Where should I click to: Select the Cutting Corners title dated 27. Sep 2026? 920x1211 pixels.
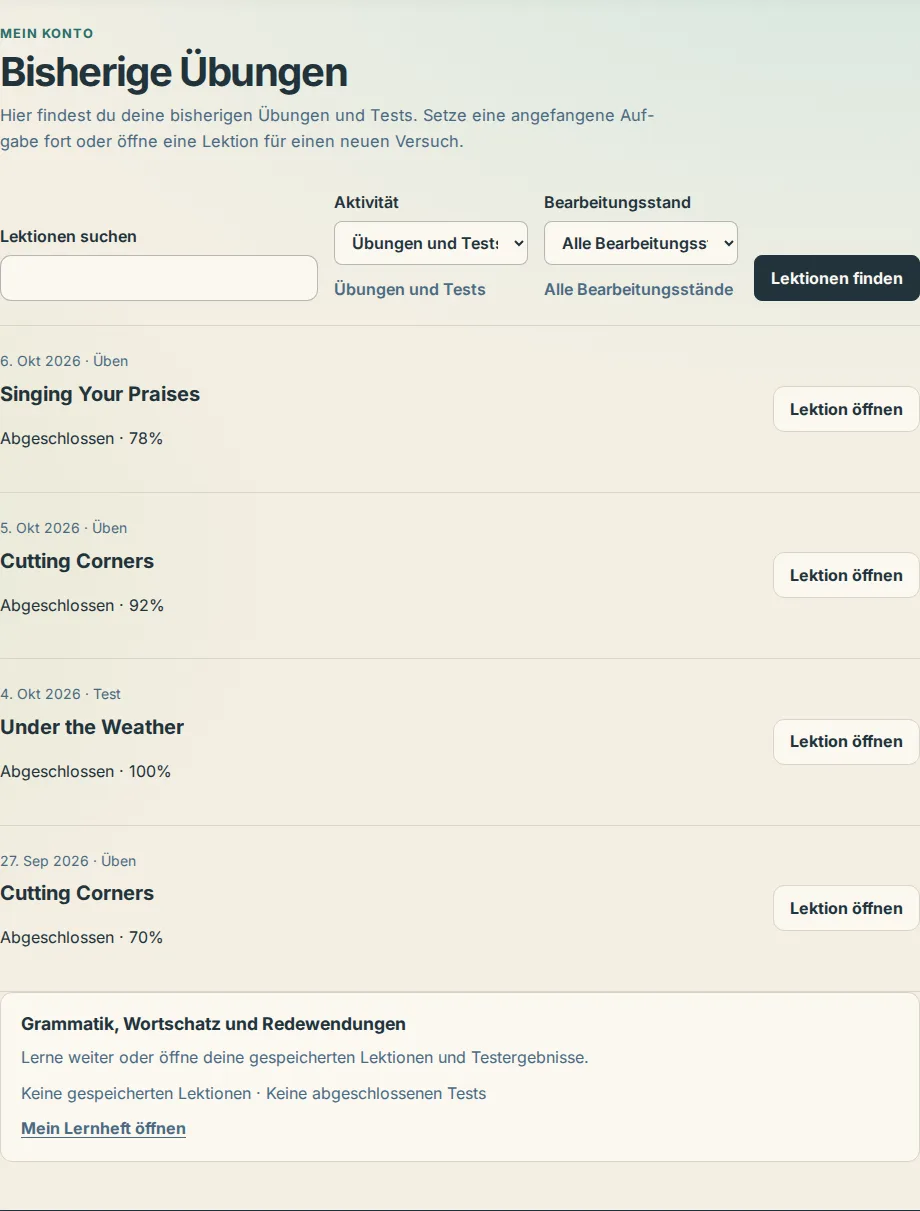77,893
